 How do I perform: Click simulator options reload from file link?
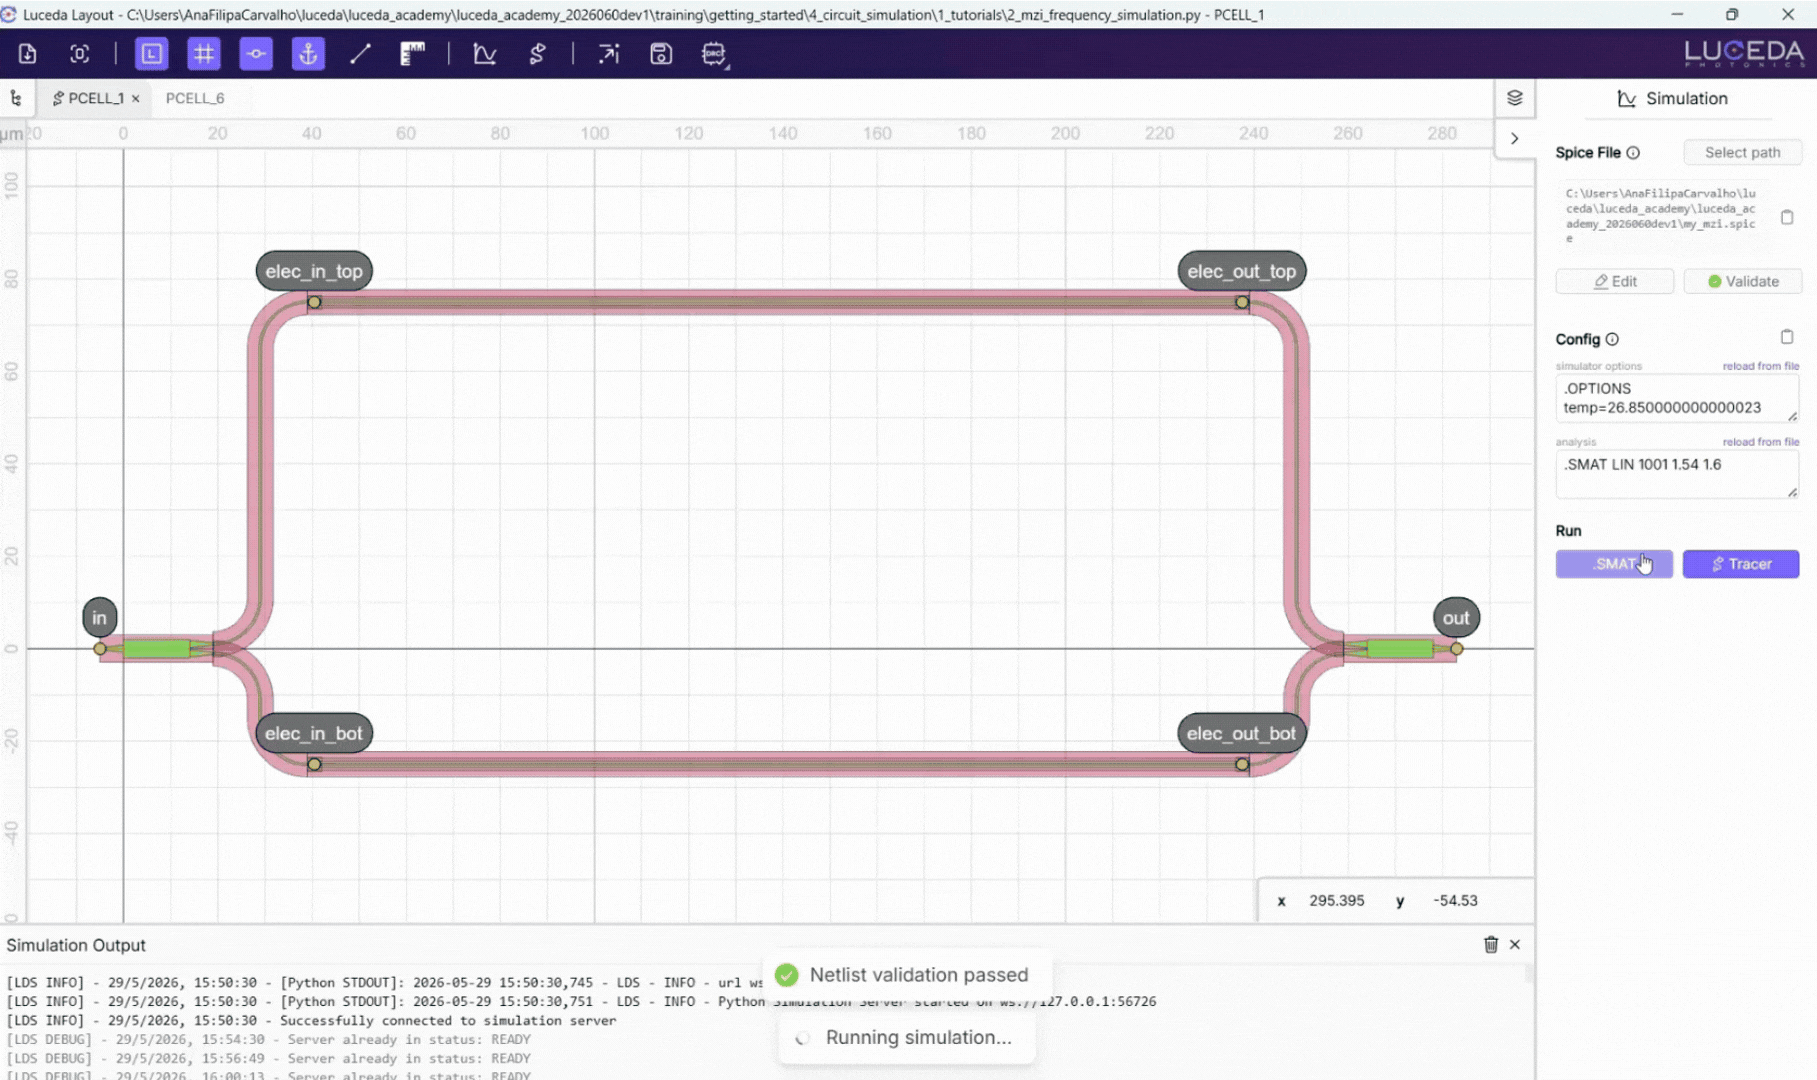pyautogui.click(x=1760, y=366)
